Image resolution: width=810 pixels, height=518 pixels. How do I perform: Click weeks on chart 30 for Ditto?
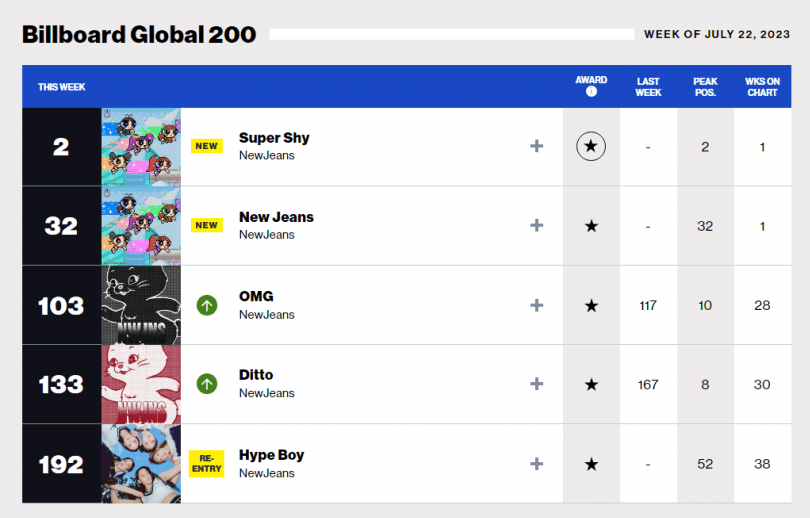(x=762, y=385)
